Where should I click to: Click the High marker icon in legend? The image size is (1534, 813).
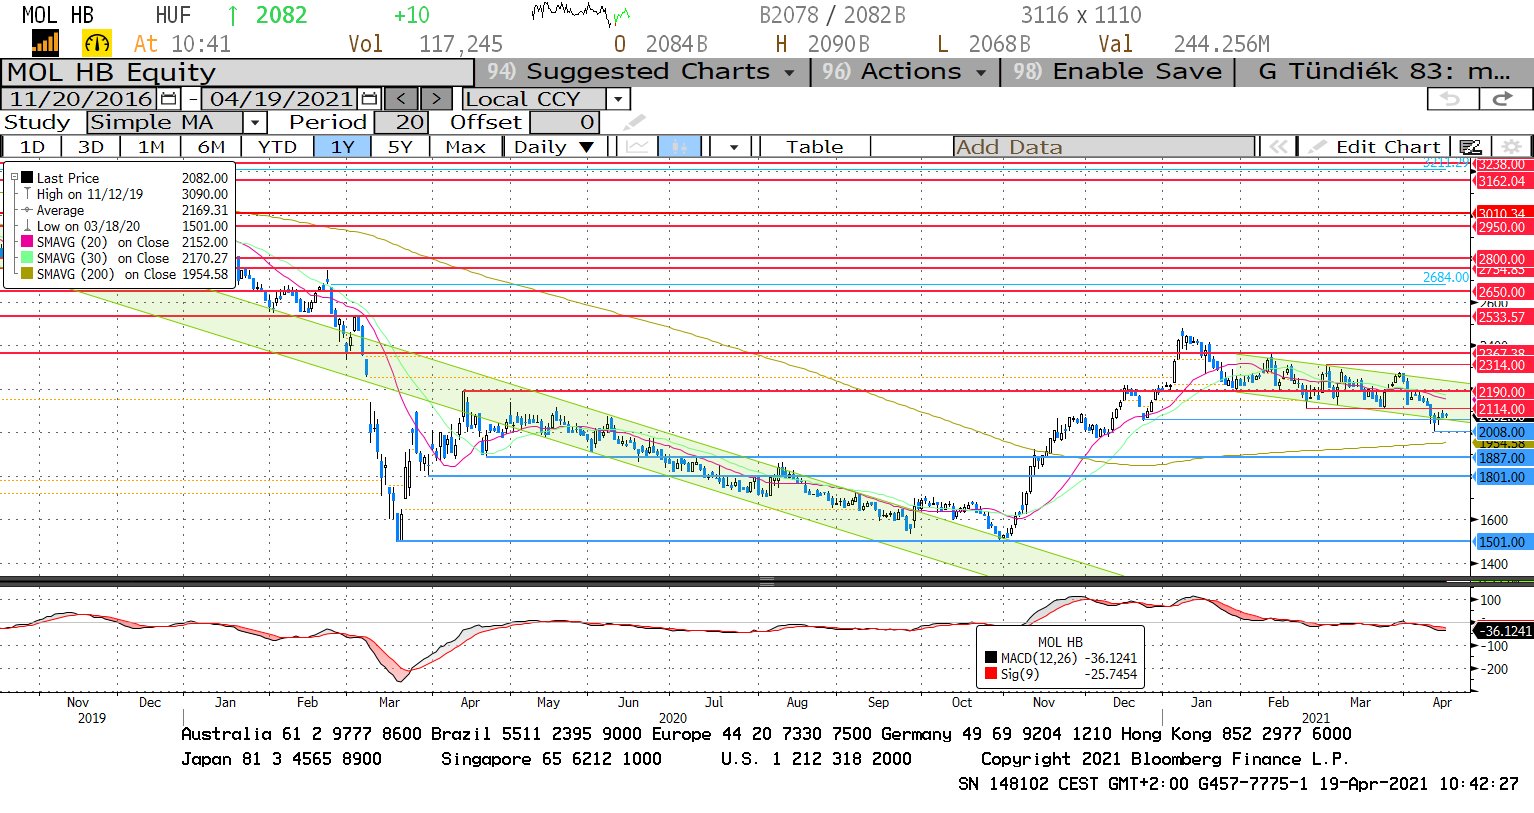(27, 194)
